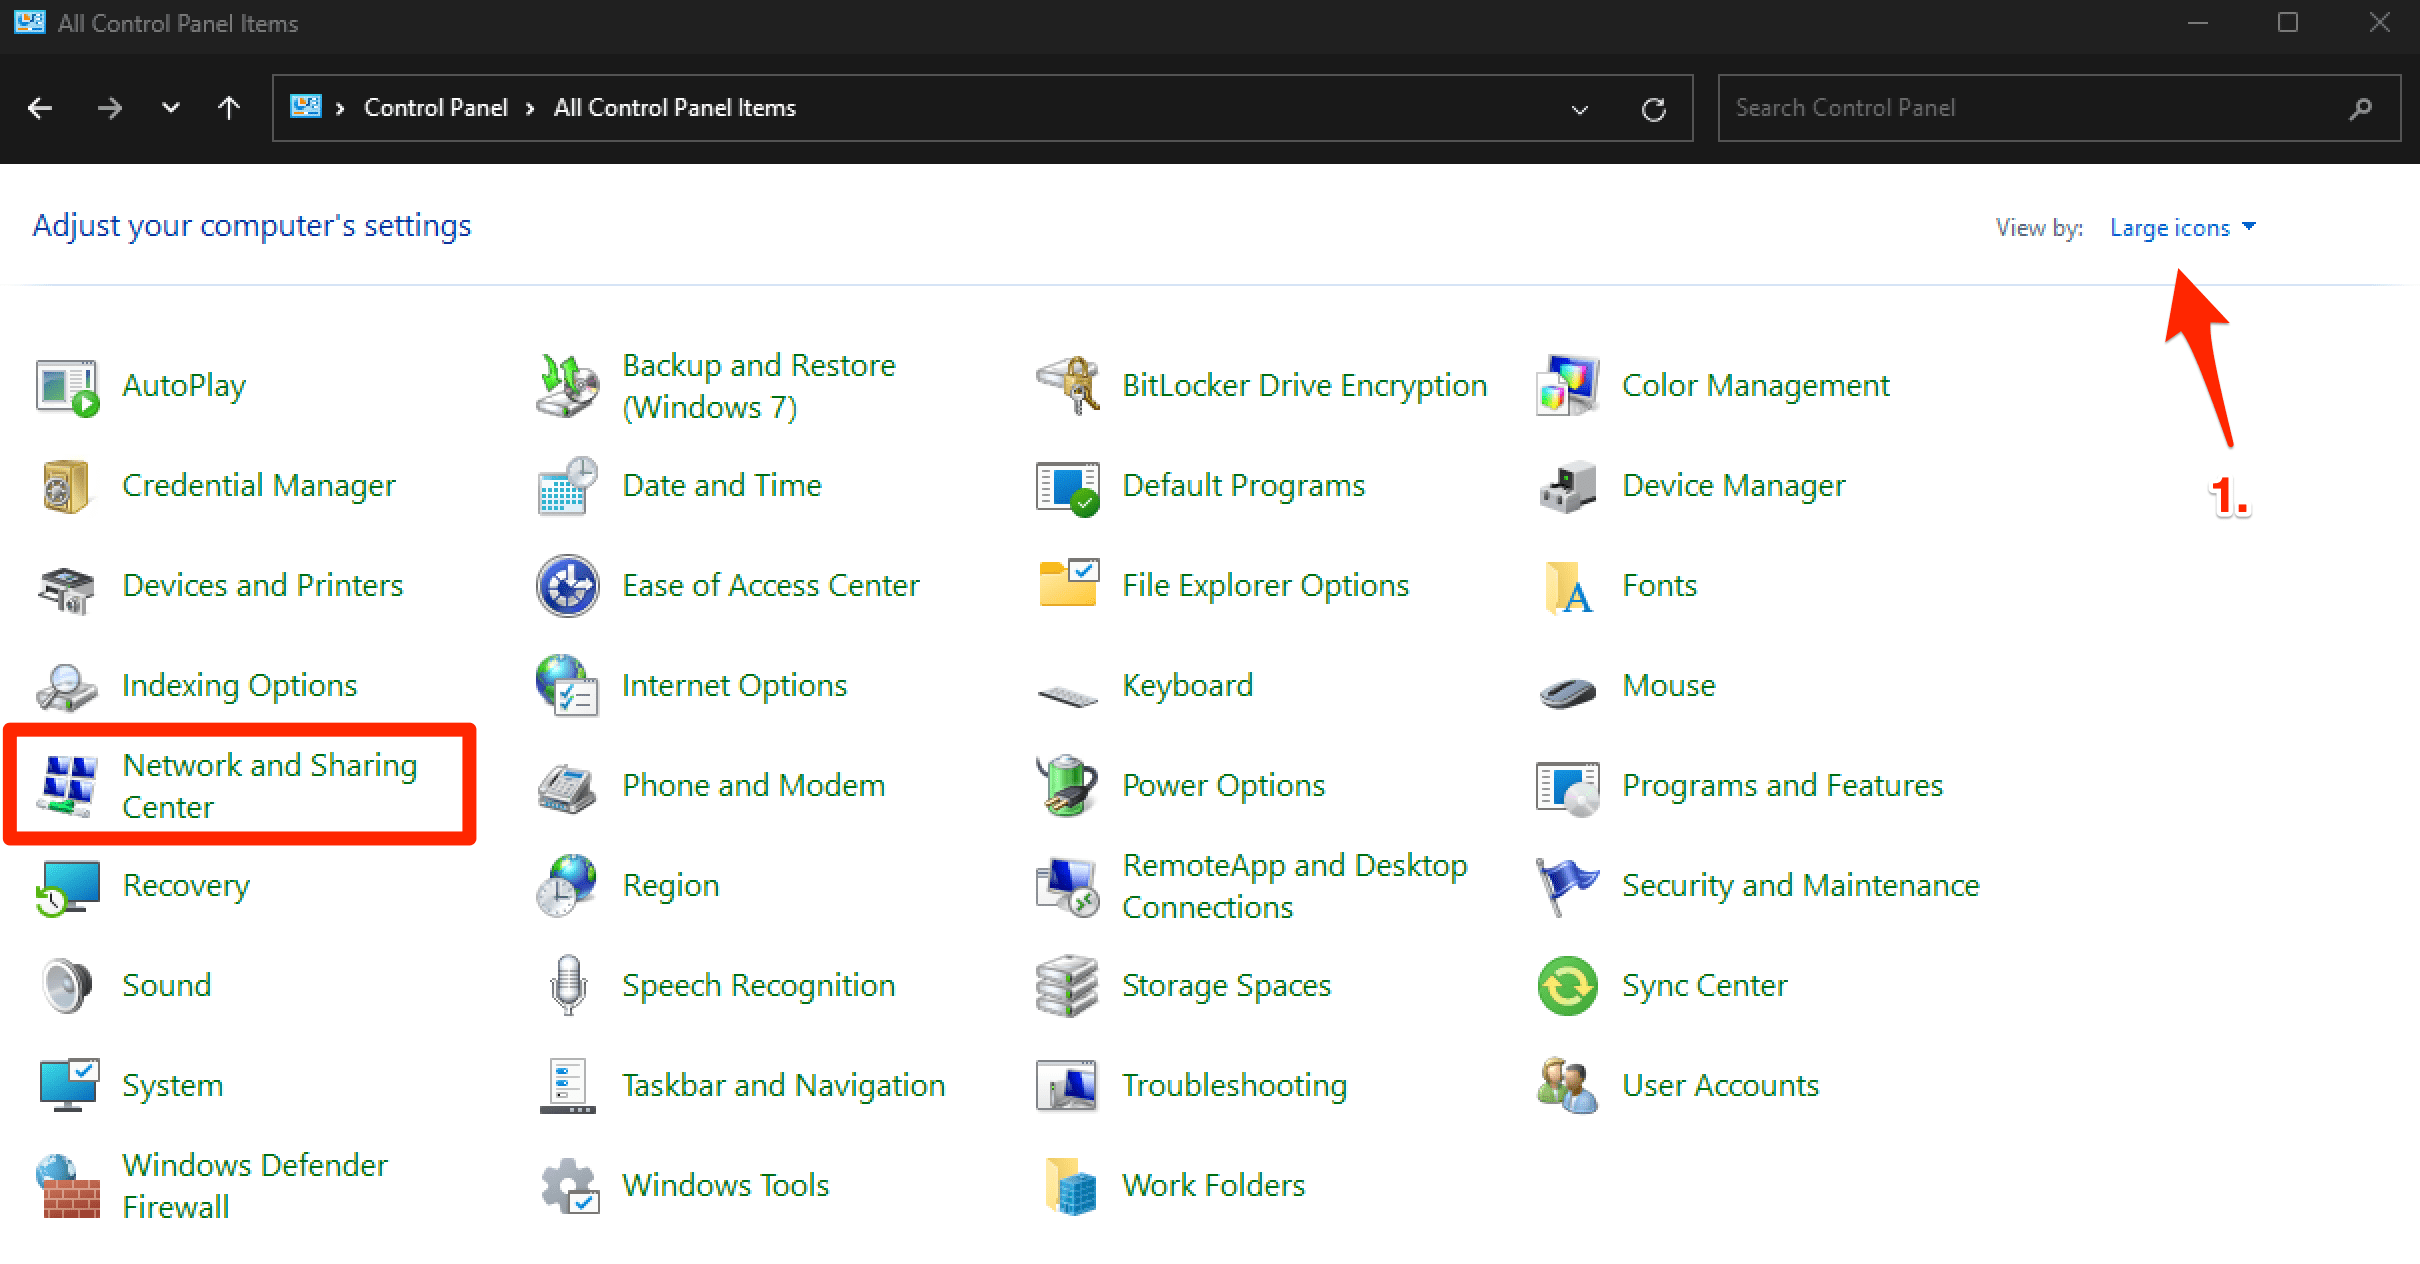This screenshot has height=1264, width=2420.
Task: Maximize the All Control Panel Items window
Action: click(x=2288, y=22)
